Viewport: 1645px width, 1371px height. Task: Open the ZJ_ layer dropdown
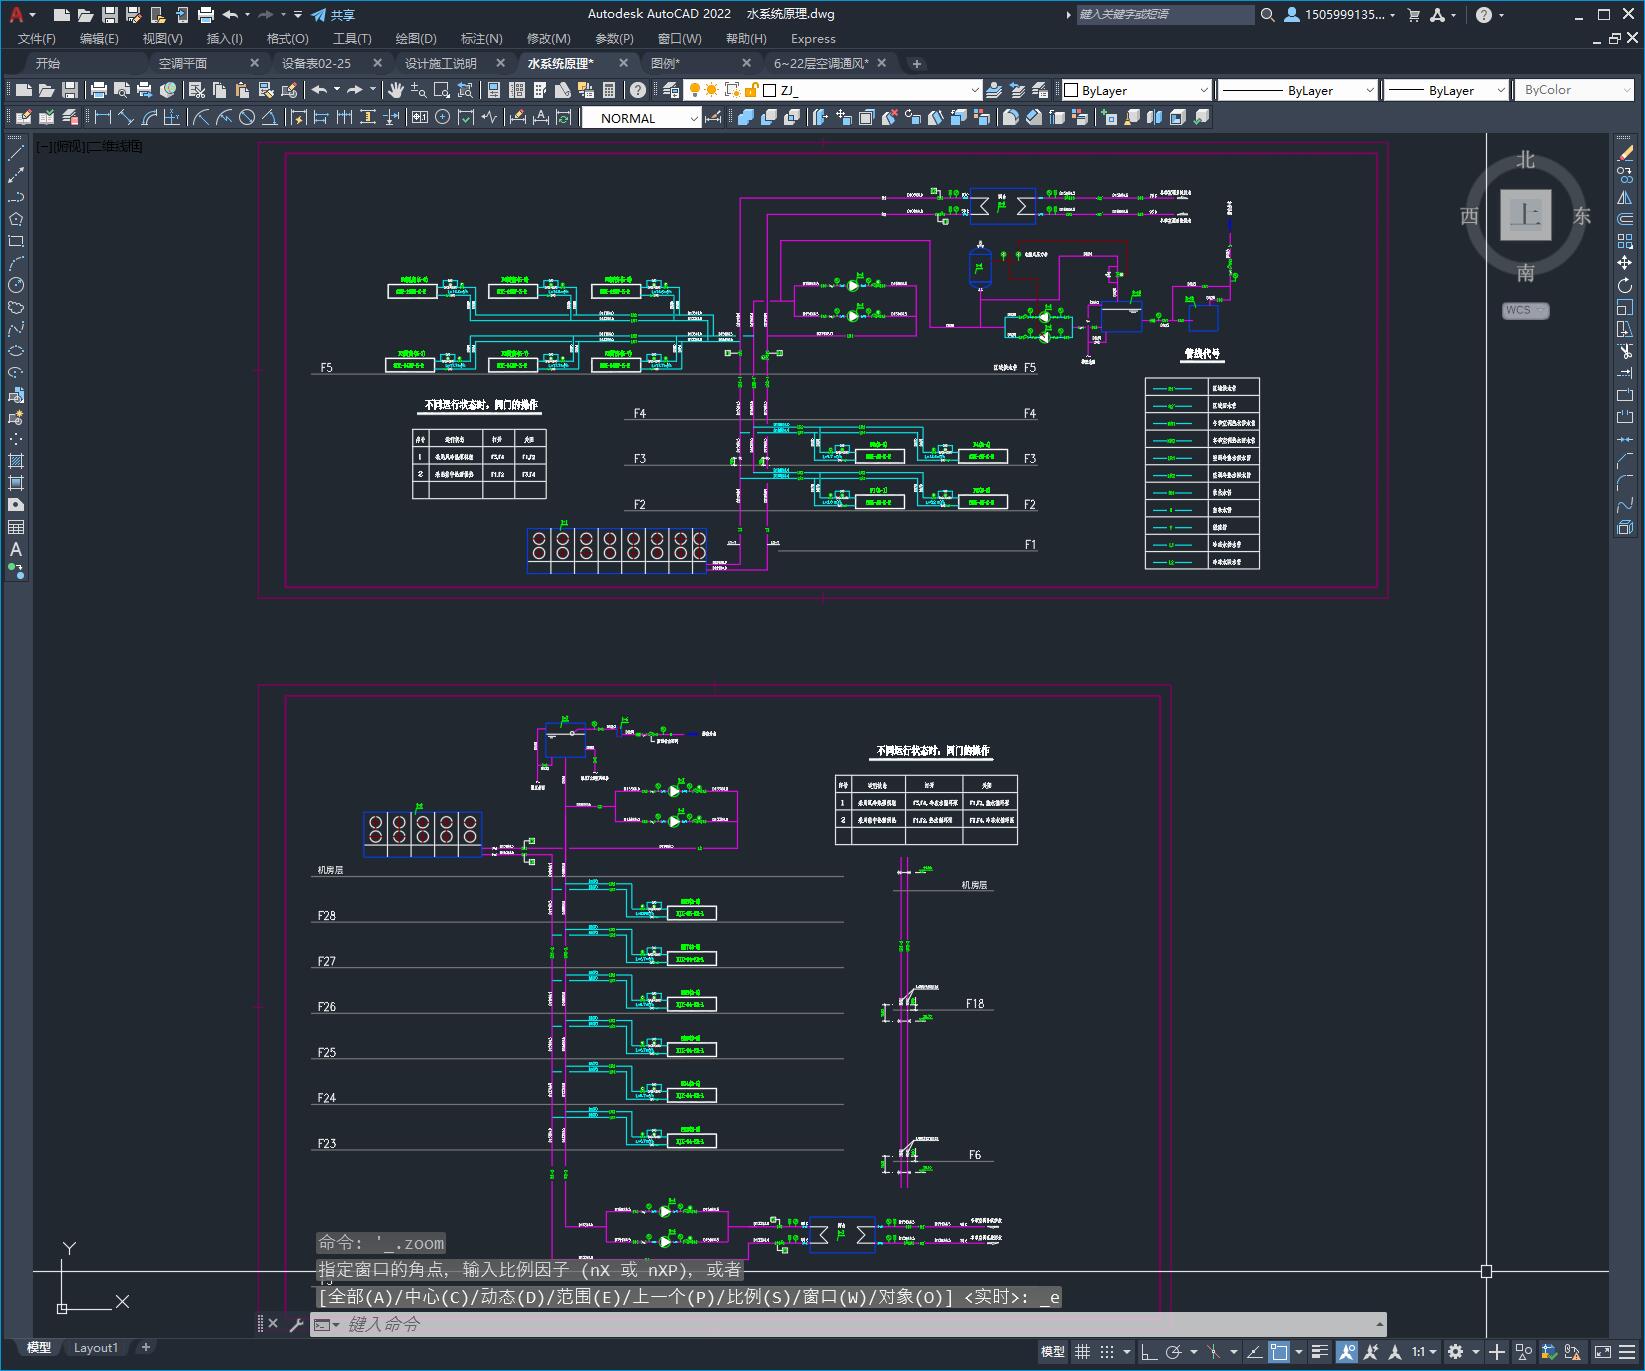pos(871,90)
